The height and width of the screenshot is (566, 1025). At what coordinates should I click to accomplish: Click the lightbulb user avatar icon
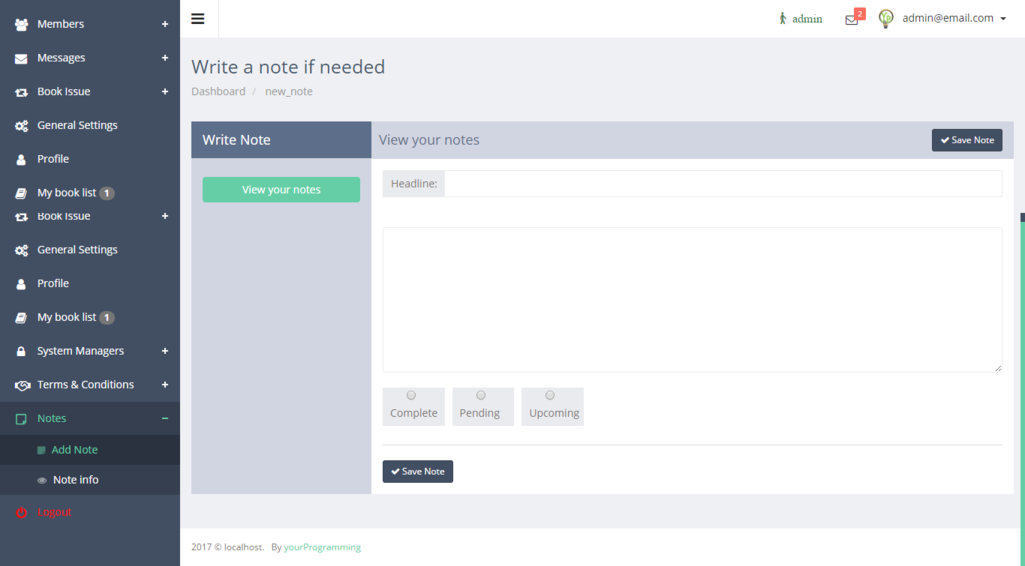pyautogui.click(x=885, y=18)
